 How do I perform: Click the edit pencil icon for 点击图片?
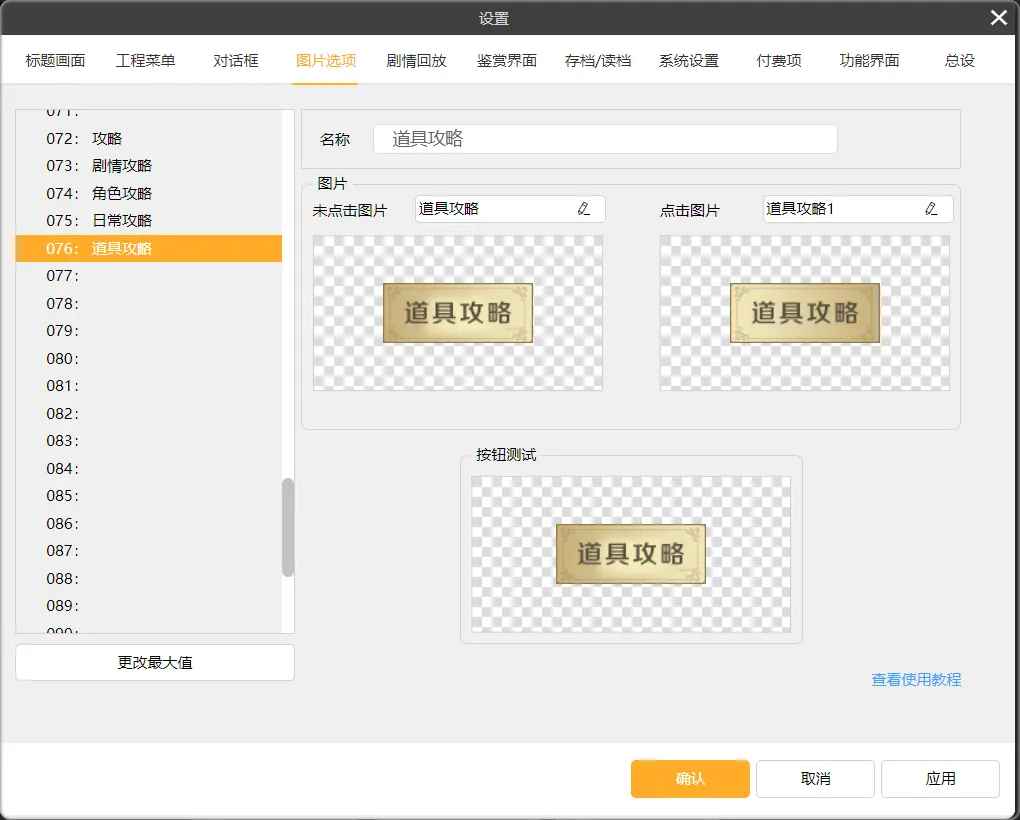pyautogui.click(x=931, y=209)
